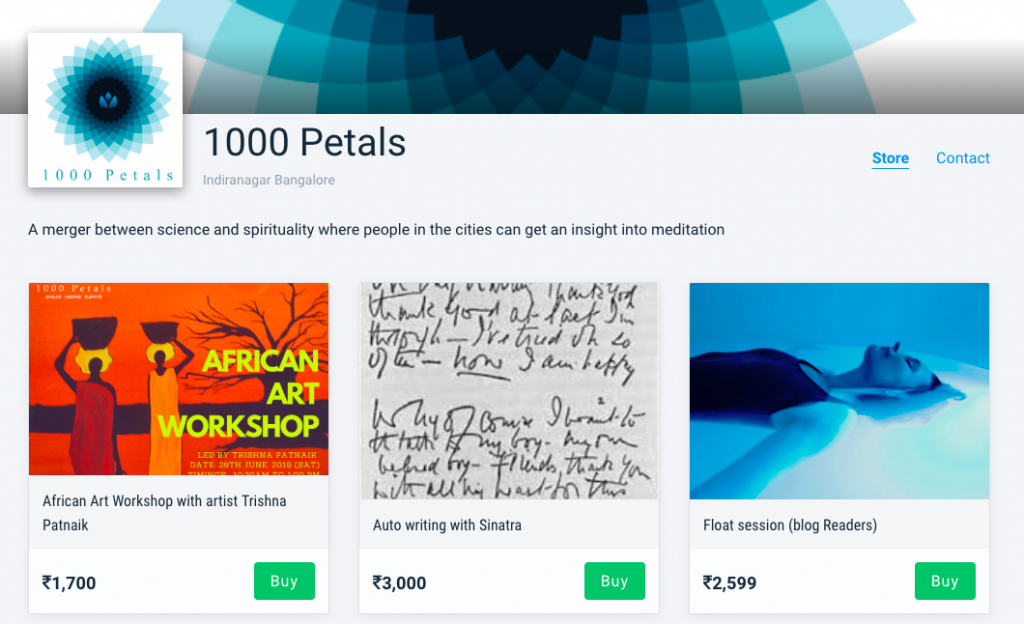Open the handwriting image for Auto writing
Screen dimensions: 1024x624
tap(509, 390)
